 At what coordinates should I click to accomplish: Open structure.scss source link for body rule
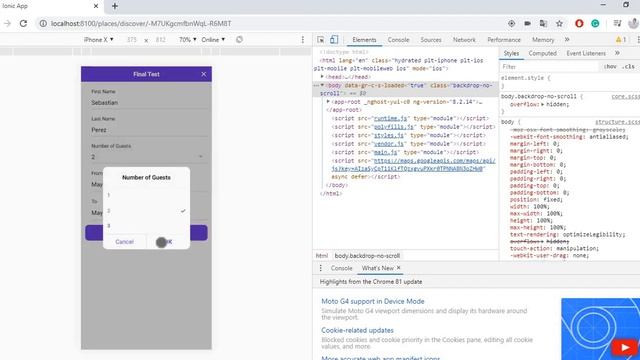point(617,122)
